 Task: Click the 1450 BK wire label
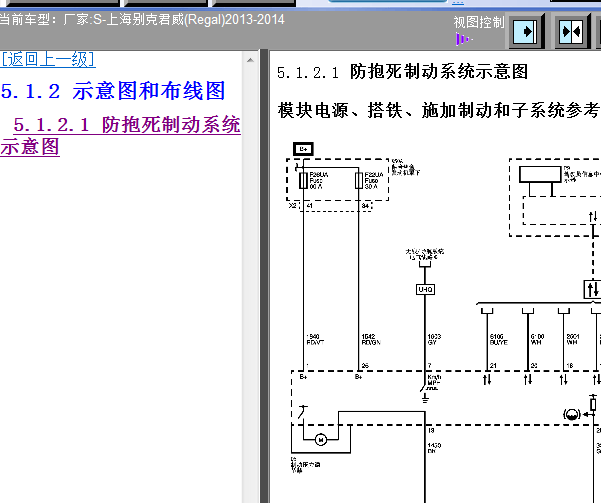click(x=434, y=448)
